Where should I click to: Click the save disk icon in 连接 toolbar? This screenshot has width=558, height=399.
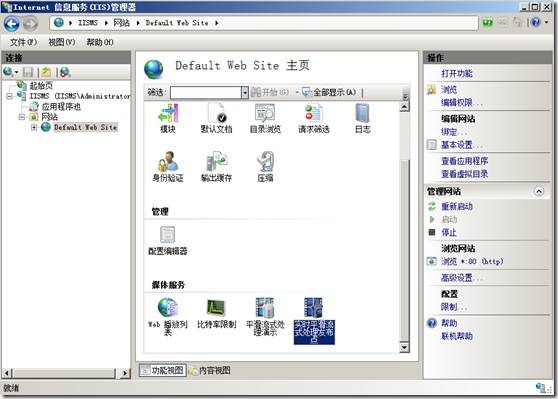28,72
